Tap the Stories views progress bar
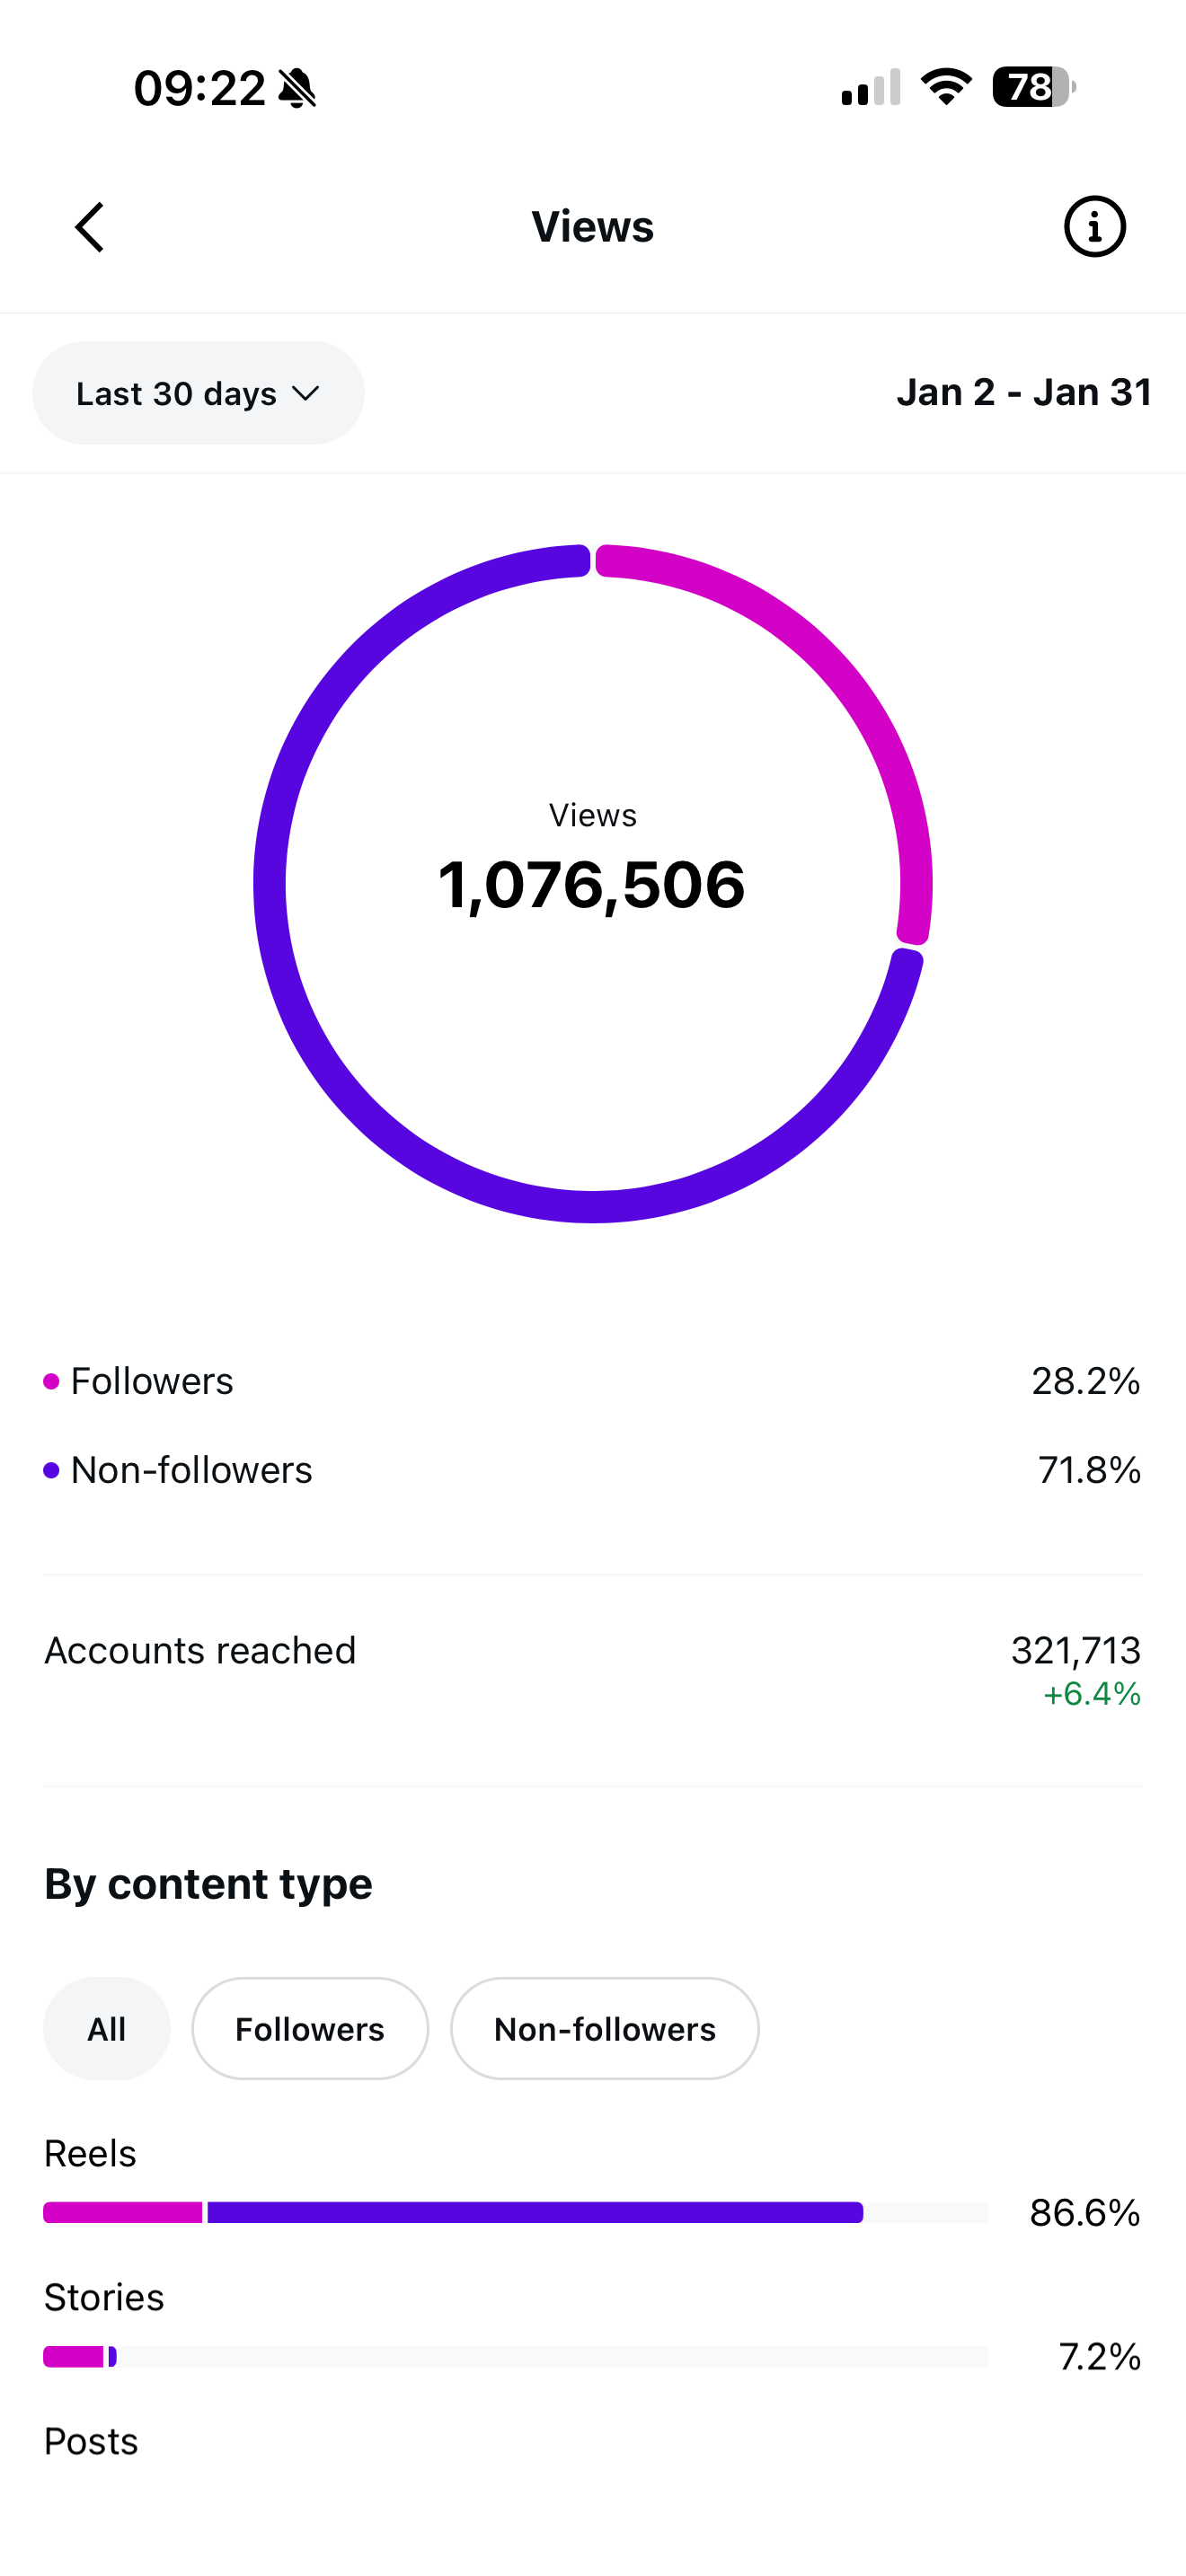Viewport: 1186px width, 2576px height. point(515,2357)
